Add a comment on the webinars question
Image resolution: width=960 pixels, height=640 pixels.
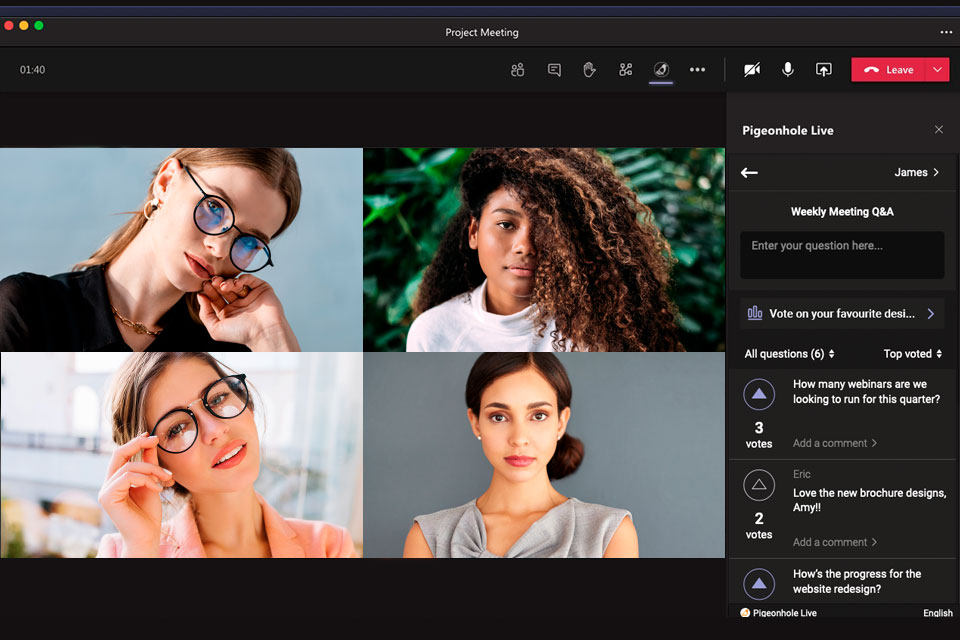click(x=834, y=443)
